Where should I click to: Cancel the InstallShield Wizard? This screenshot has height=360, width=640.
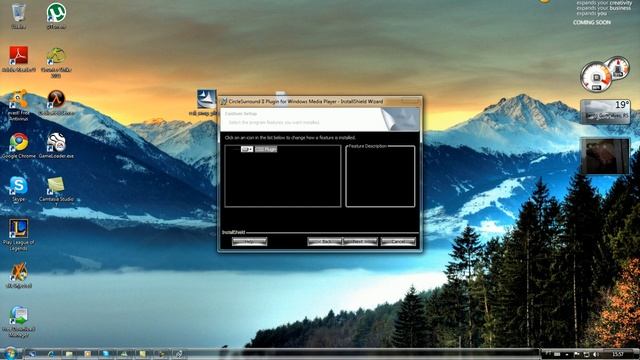pos(398,242)
